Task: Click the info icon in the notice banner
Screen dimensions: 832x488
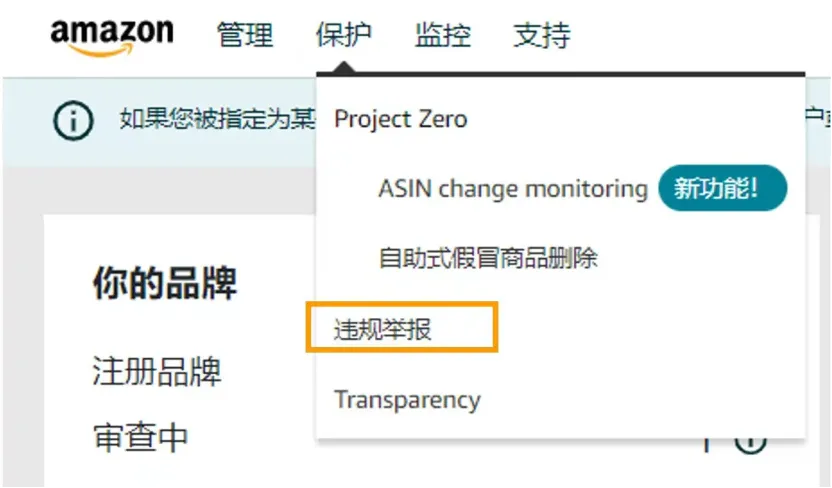Action: click(x=73, y=122)
